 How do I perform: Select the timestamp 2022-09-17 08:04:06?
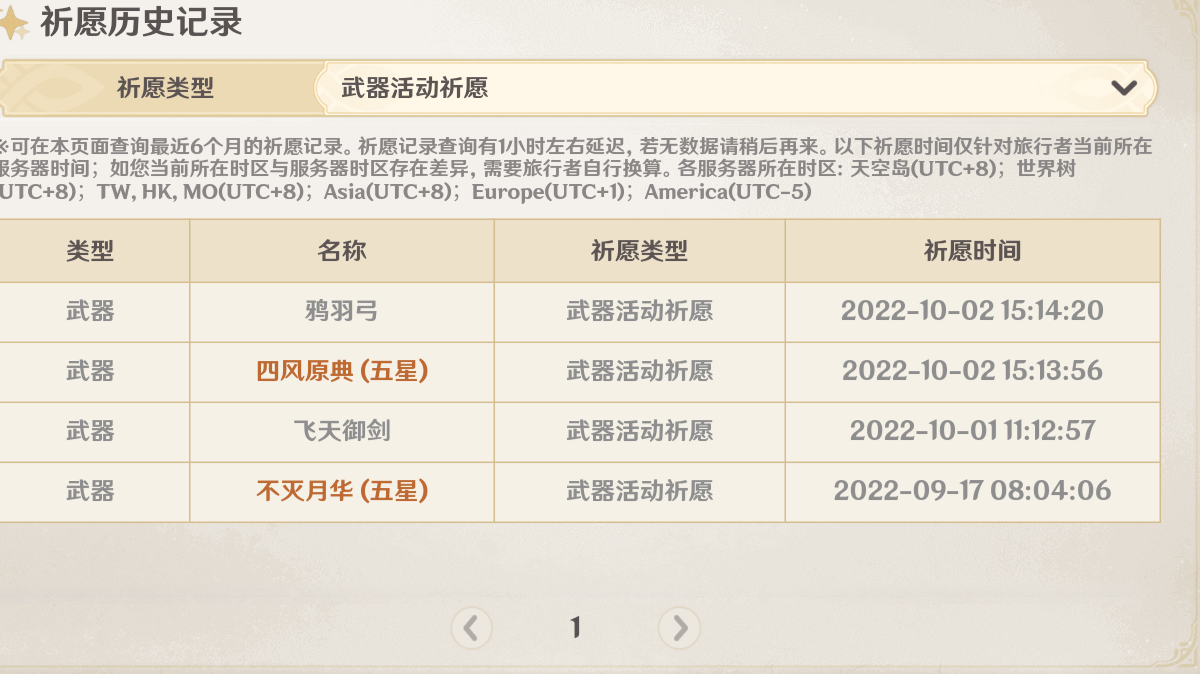(x=972, y=491)
